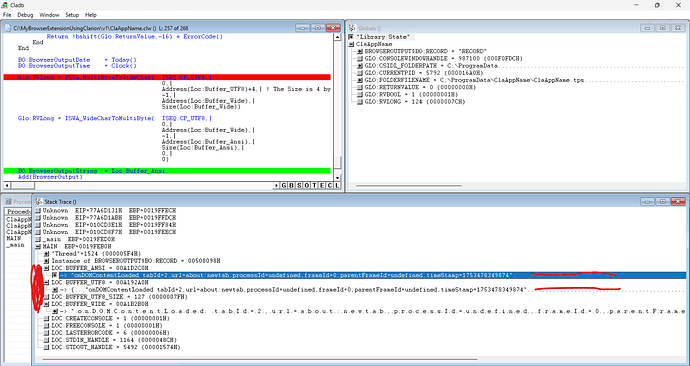Image resolution: width=690 pixels, height=366 pixels.
Task: Click icon beside LOC:FREECONSOLE
Action: point(47,326)
